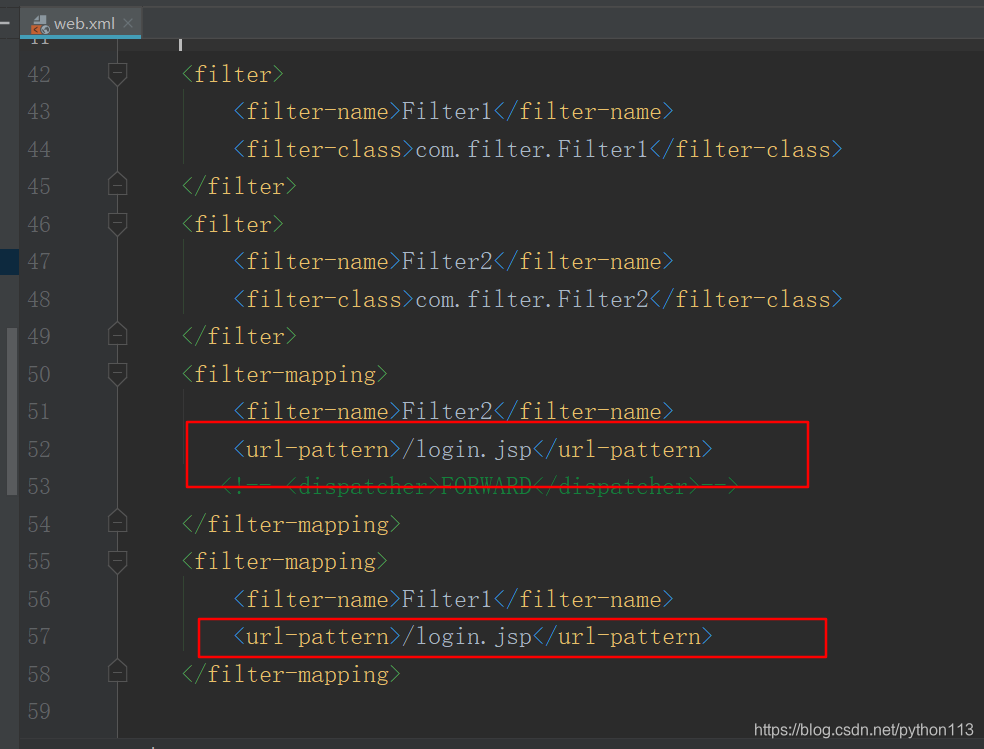Click the blue marker beside line 47

tap(9, 262)
